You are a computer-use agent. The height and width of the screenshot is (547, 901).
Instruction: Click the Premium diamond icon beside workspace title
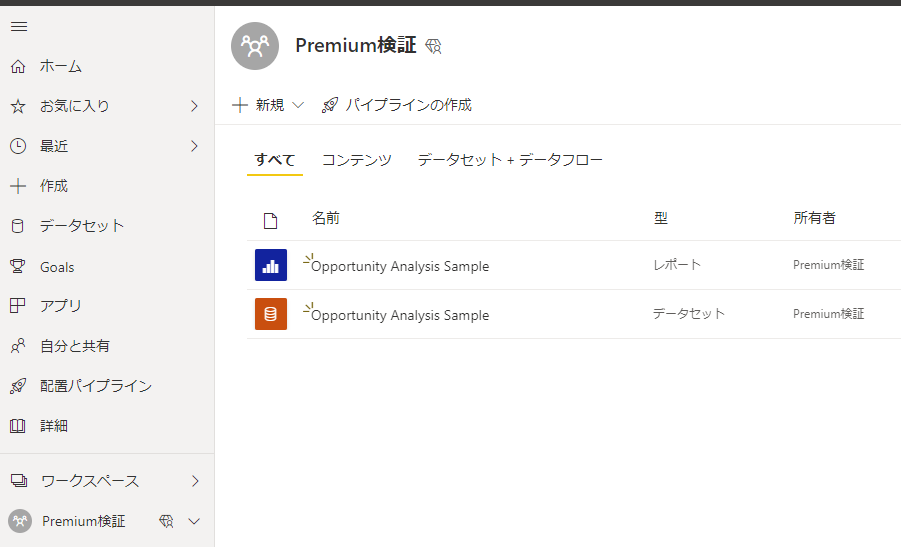tap(433, 46)
